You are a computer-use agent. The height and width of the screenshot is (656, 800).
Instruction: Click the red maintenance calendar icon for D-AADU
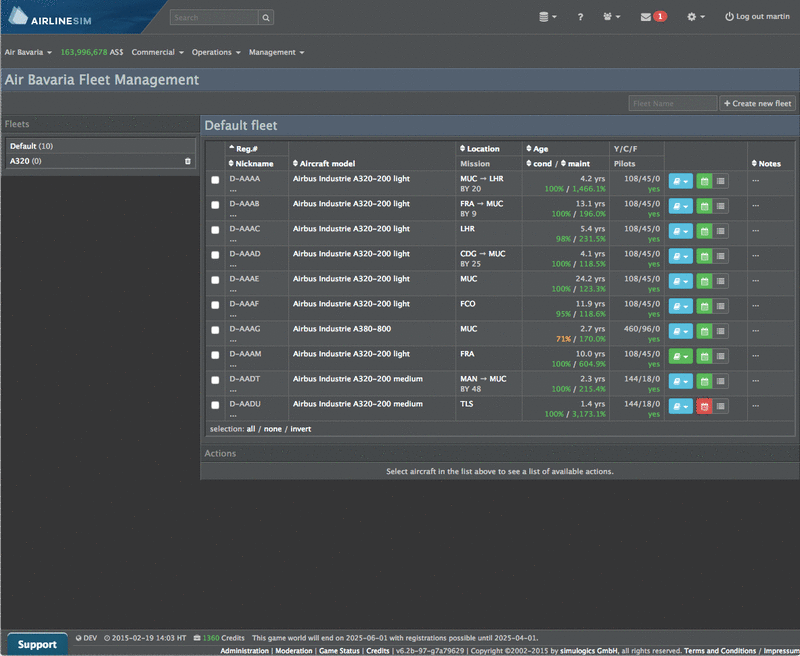(x=703, y=406)
